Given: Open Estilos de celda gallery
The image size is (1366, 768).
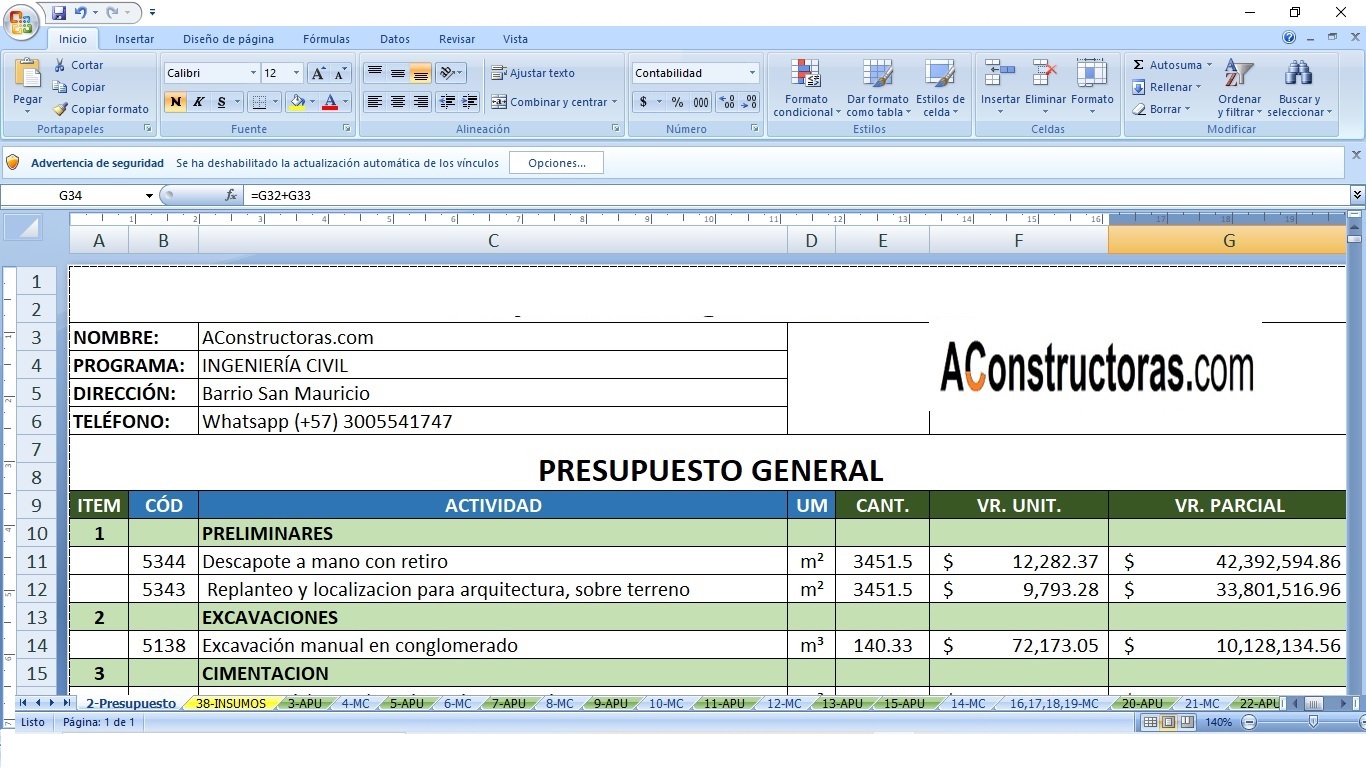Looking at the screenshot, I should click(x=940, y=88).
